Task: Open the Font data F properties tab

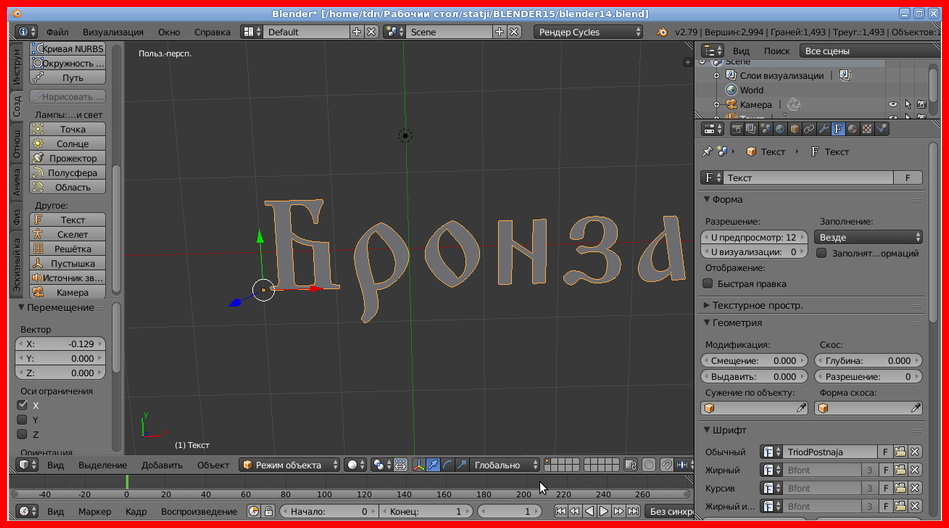Action: tap(838, 129)
